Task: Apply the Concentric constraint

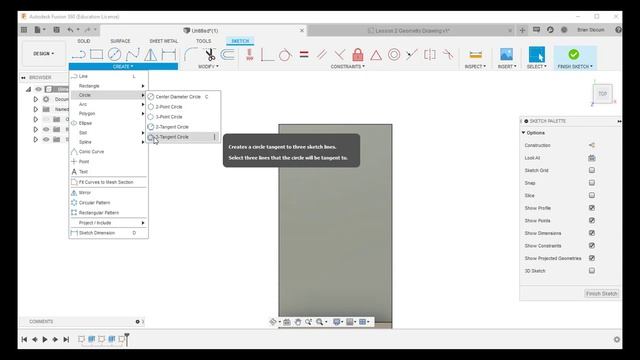Action: [x=394, y=54]
